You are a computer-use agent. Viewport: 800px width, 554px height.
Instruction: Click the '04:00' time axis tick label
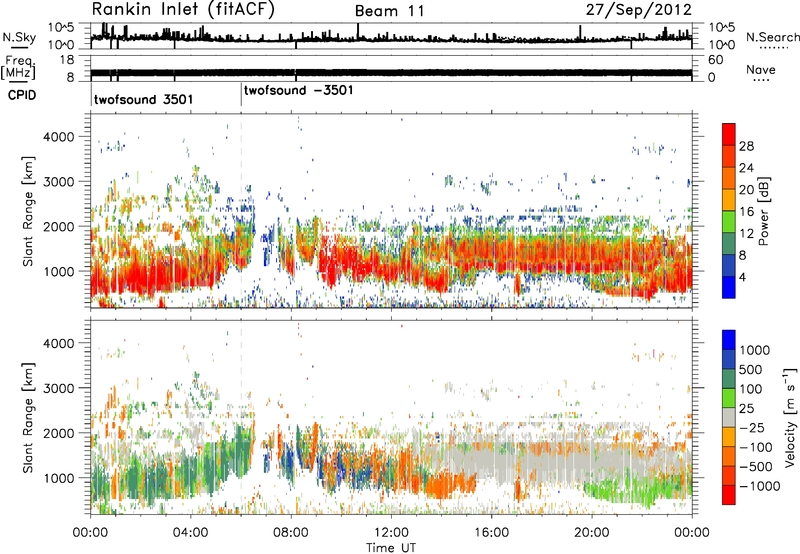tap(191, 533)
